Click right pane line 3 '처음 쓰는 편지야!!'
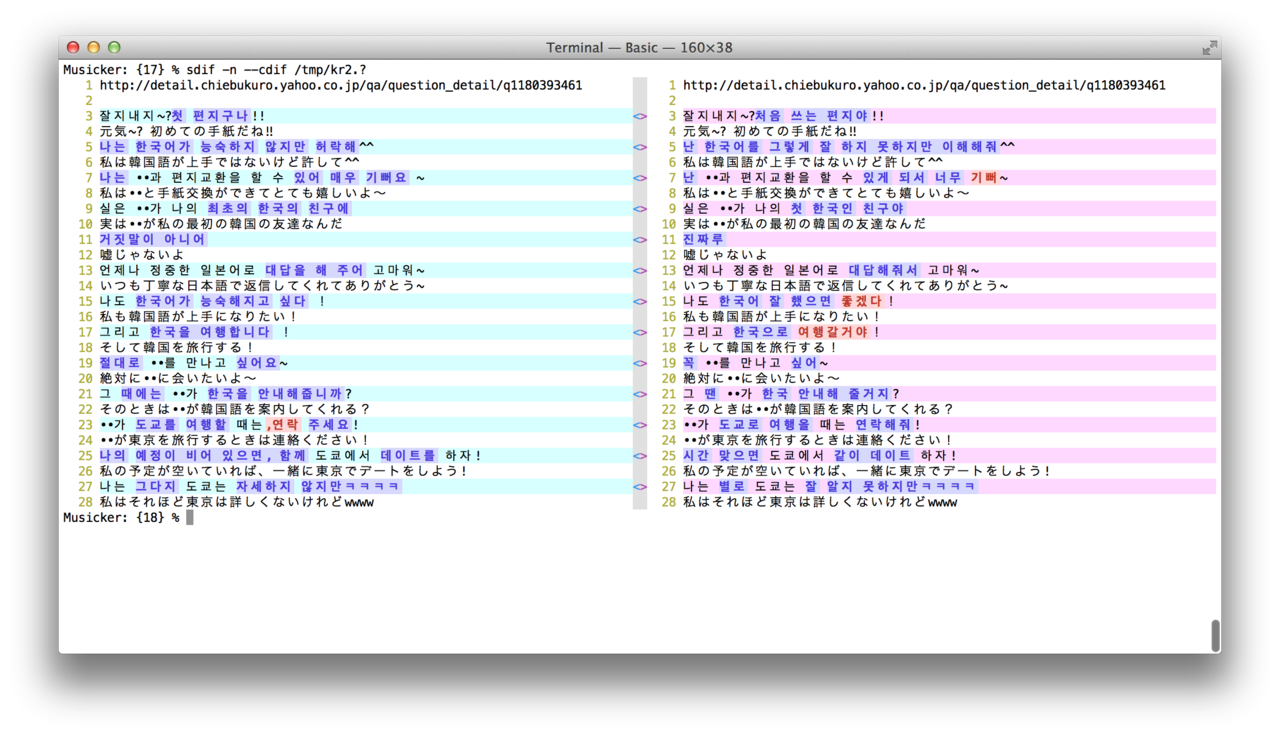 click(x=819, y=116)
